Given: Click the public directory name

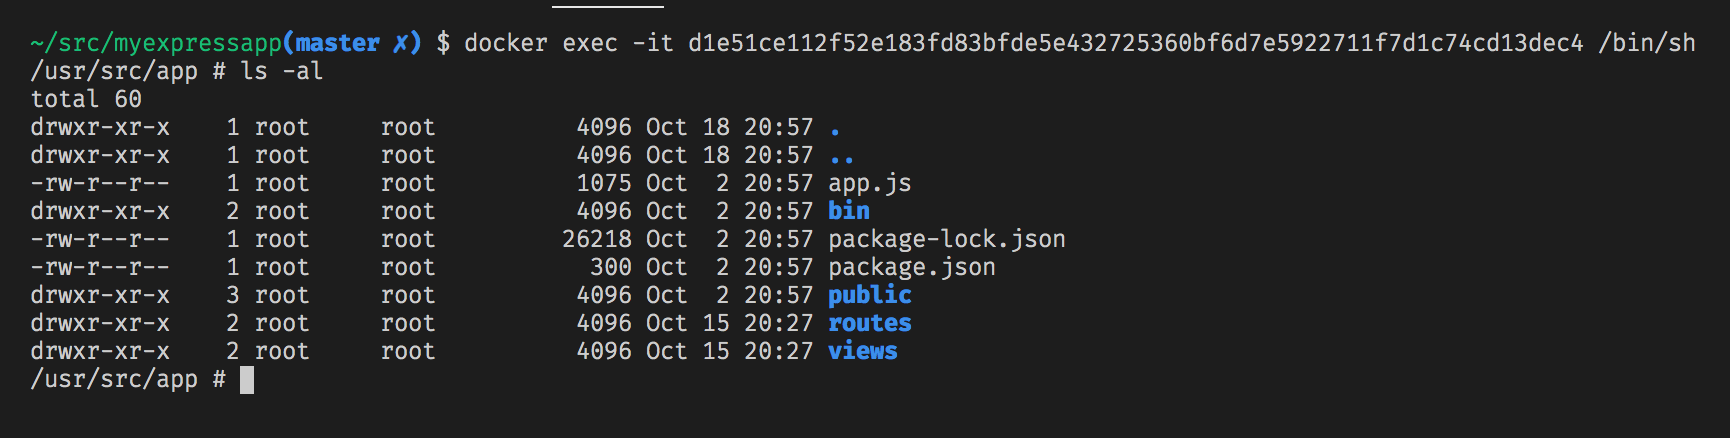Looking at the screenshot, I should tap(869, 296).
